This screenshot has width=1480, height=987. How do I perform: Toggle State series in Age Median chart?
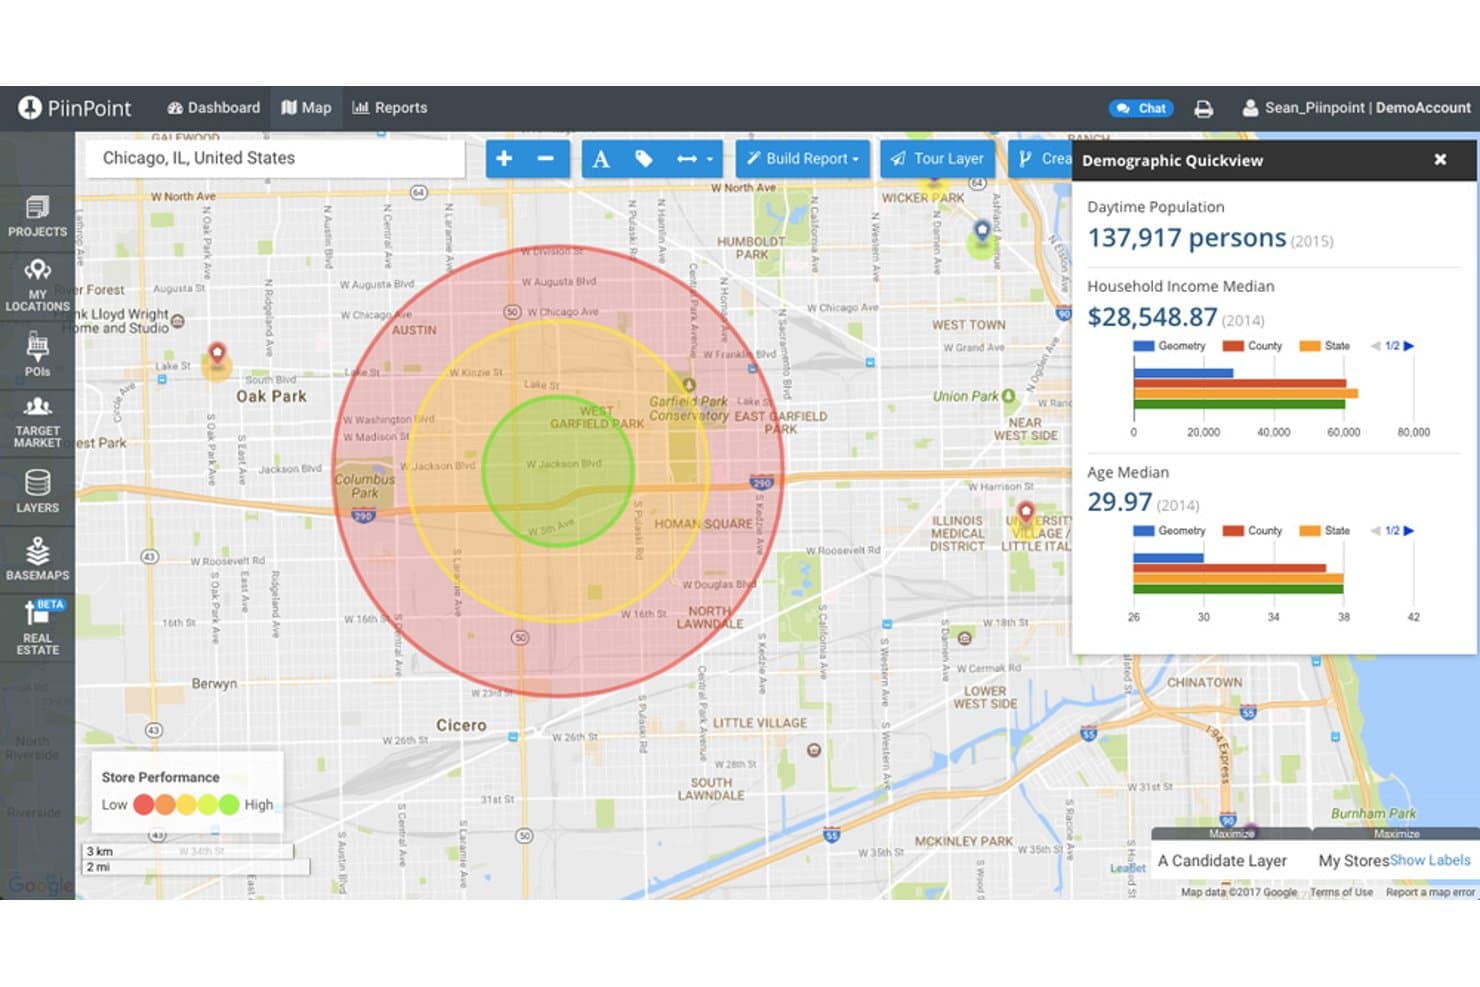1324,531
